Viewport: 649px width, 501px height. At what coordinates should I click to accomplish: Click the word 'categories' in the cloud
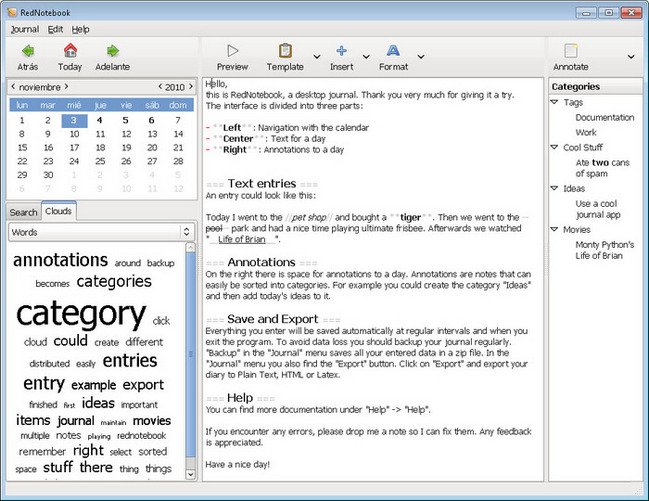pyautogui.click(x=114, y=282)
